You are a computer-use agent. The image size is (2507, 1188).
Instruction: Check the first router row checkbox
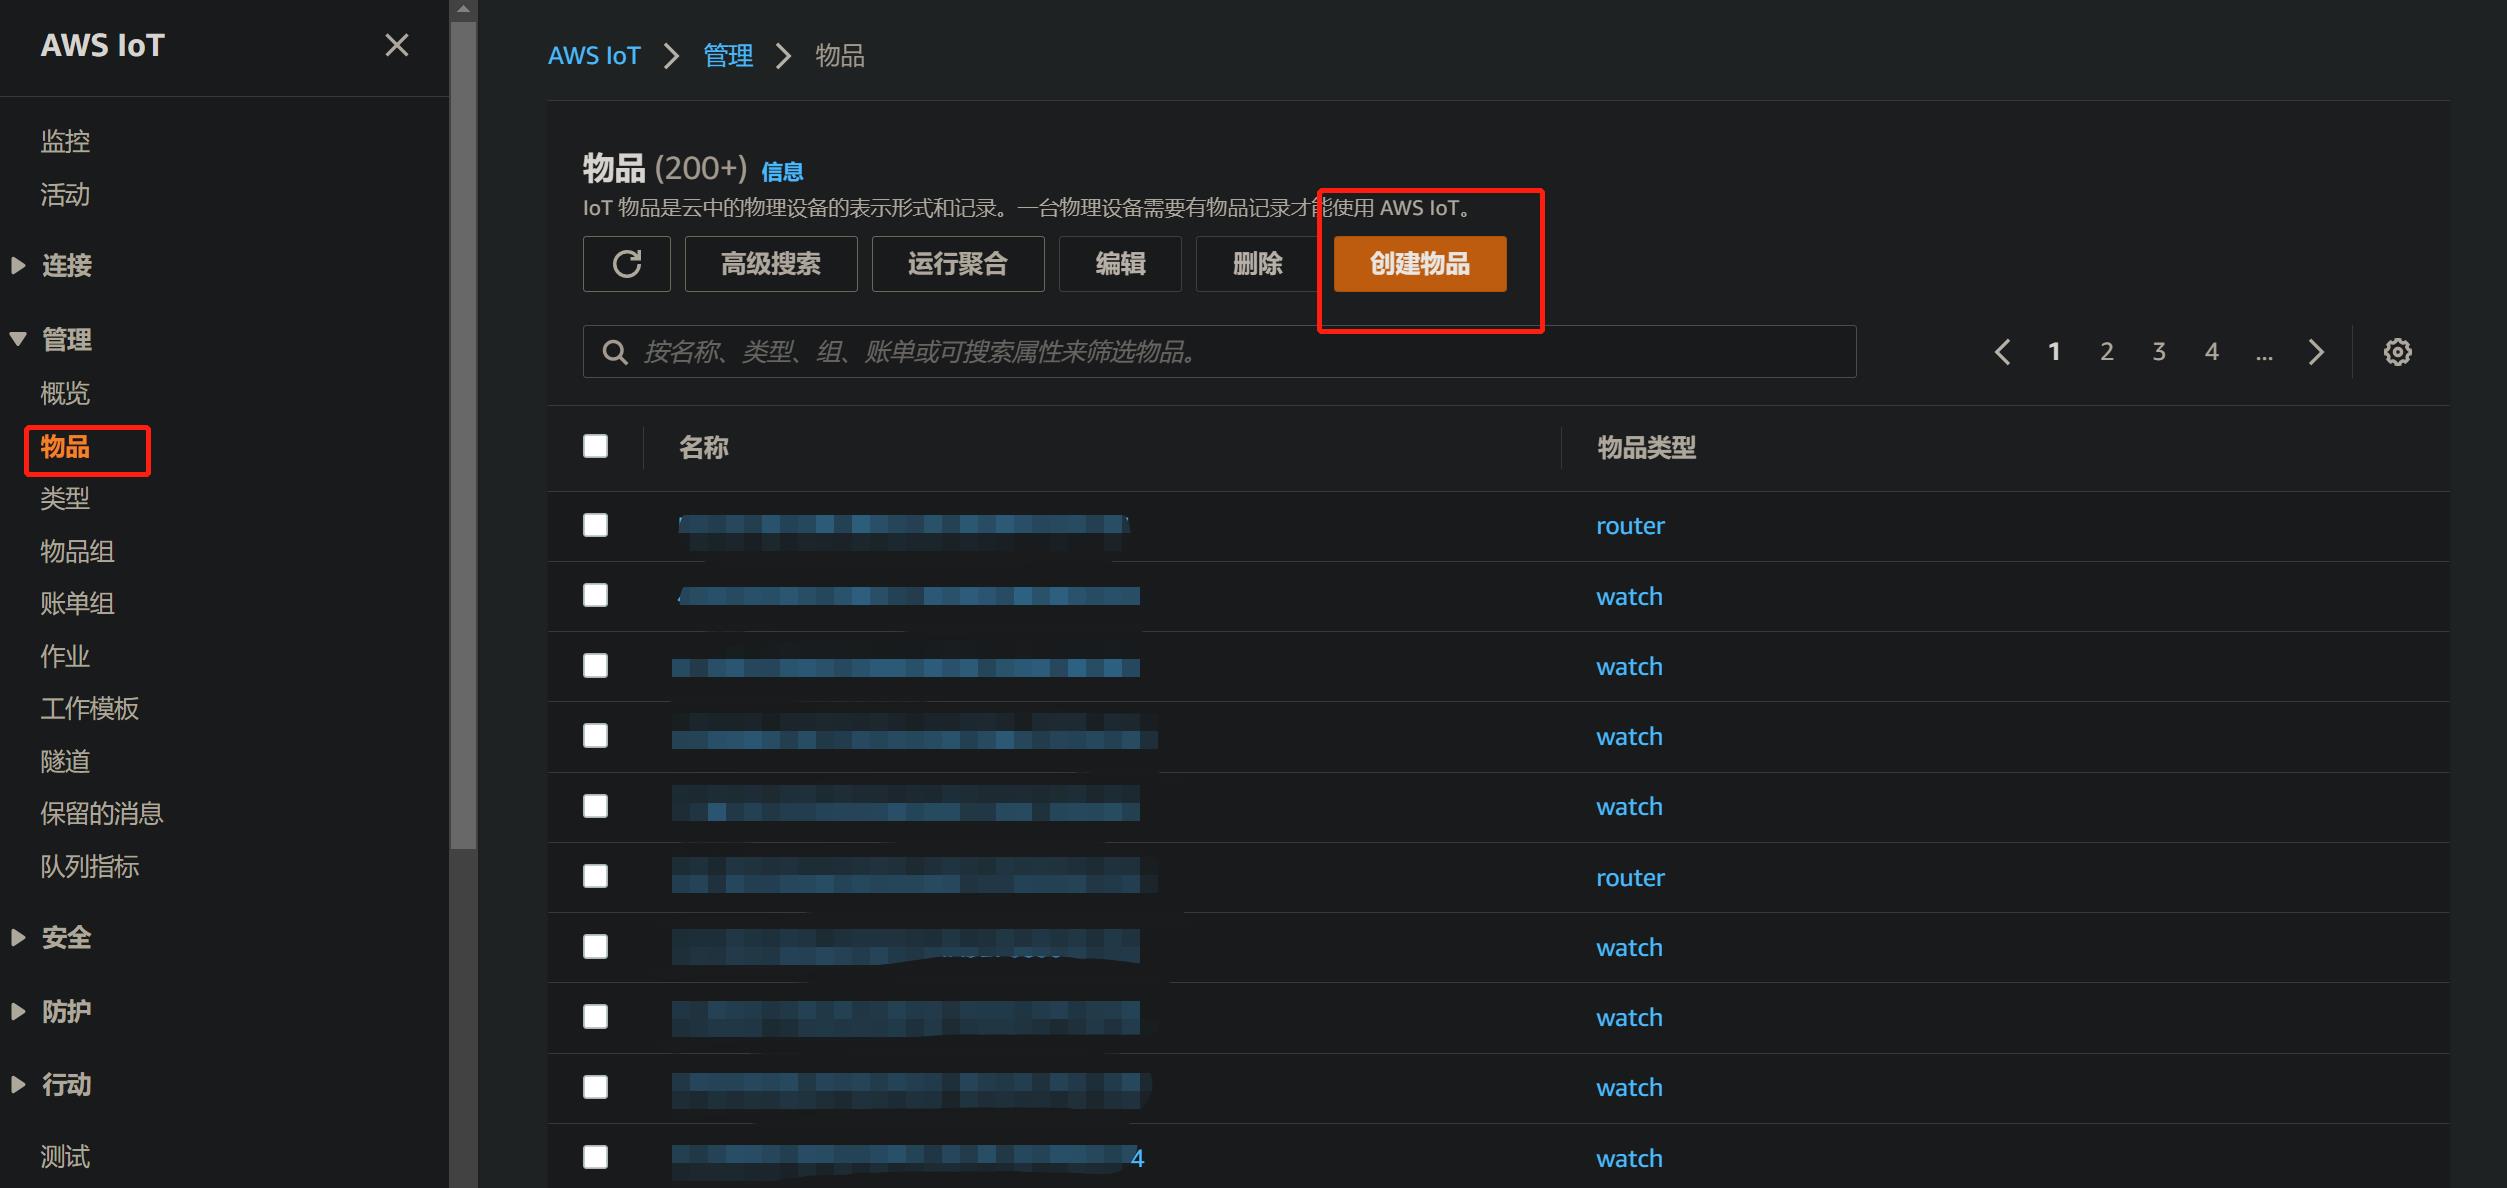tap(595, 525)
